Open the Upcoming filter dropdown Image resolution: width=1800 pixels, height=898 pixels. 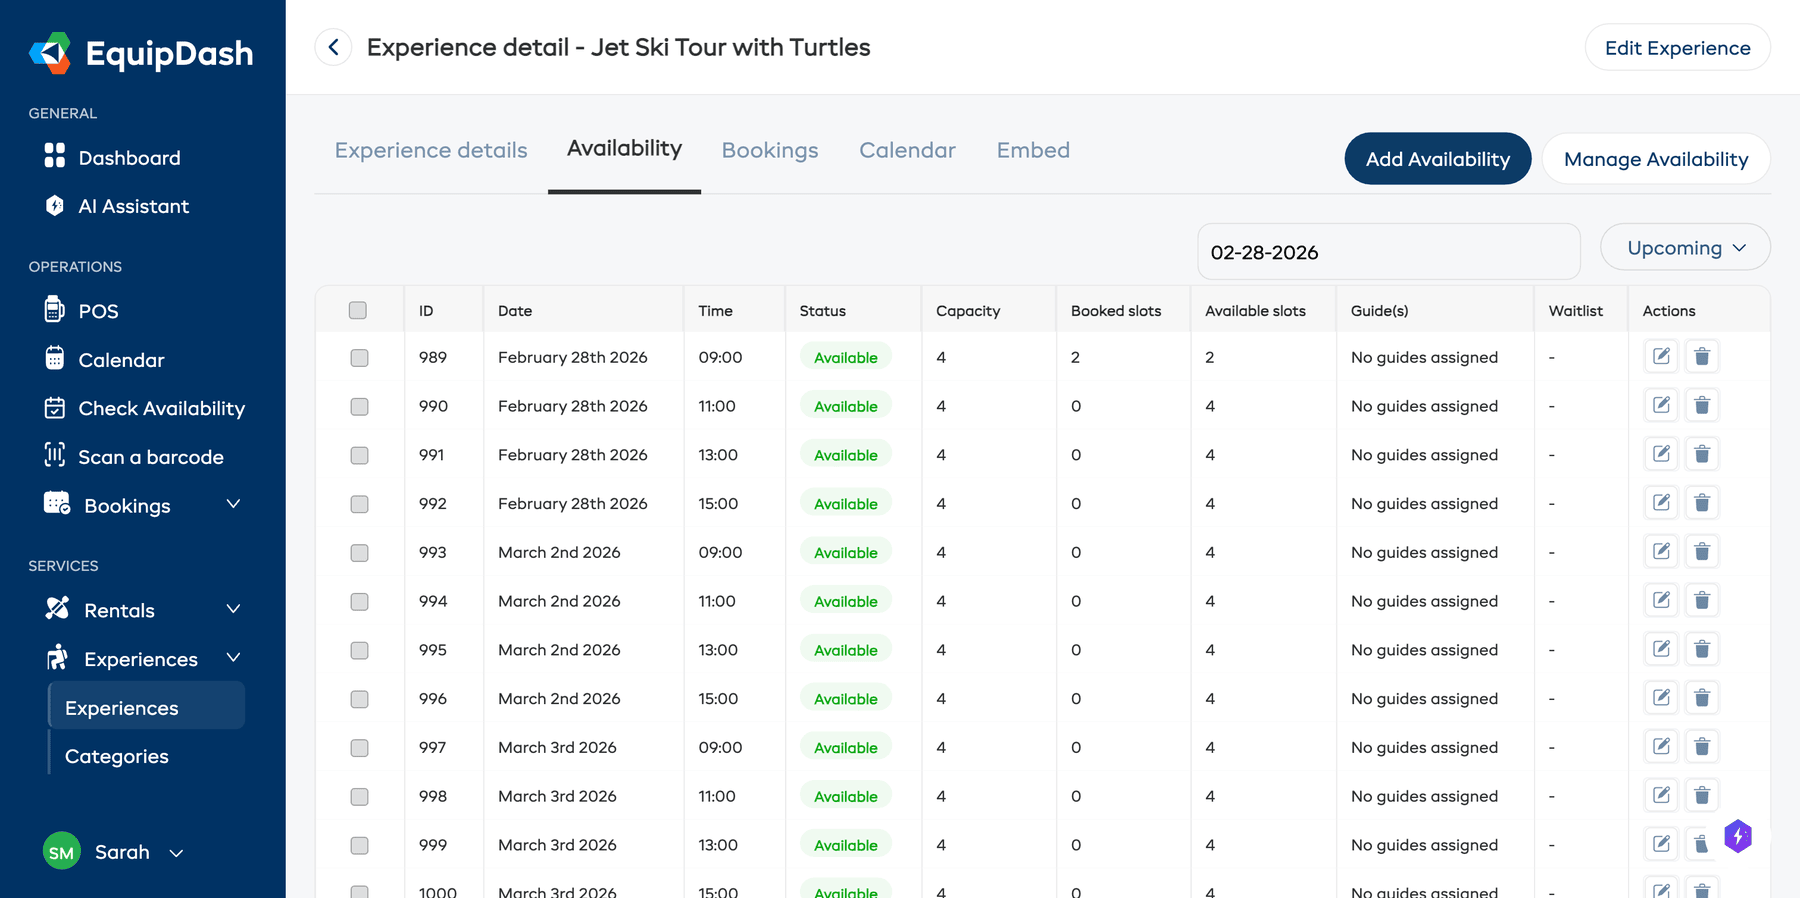[1685, 247]
